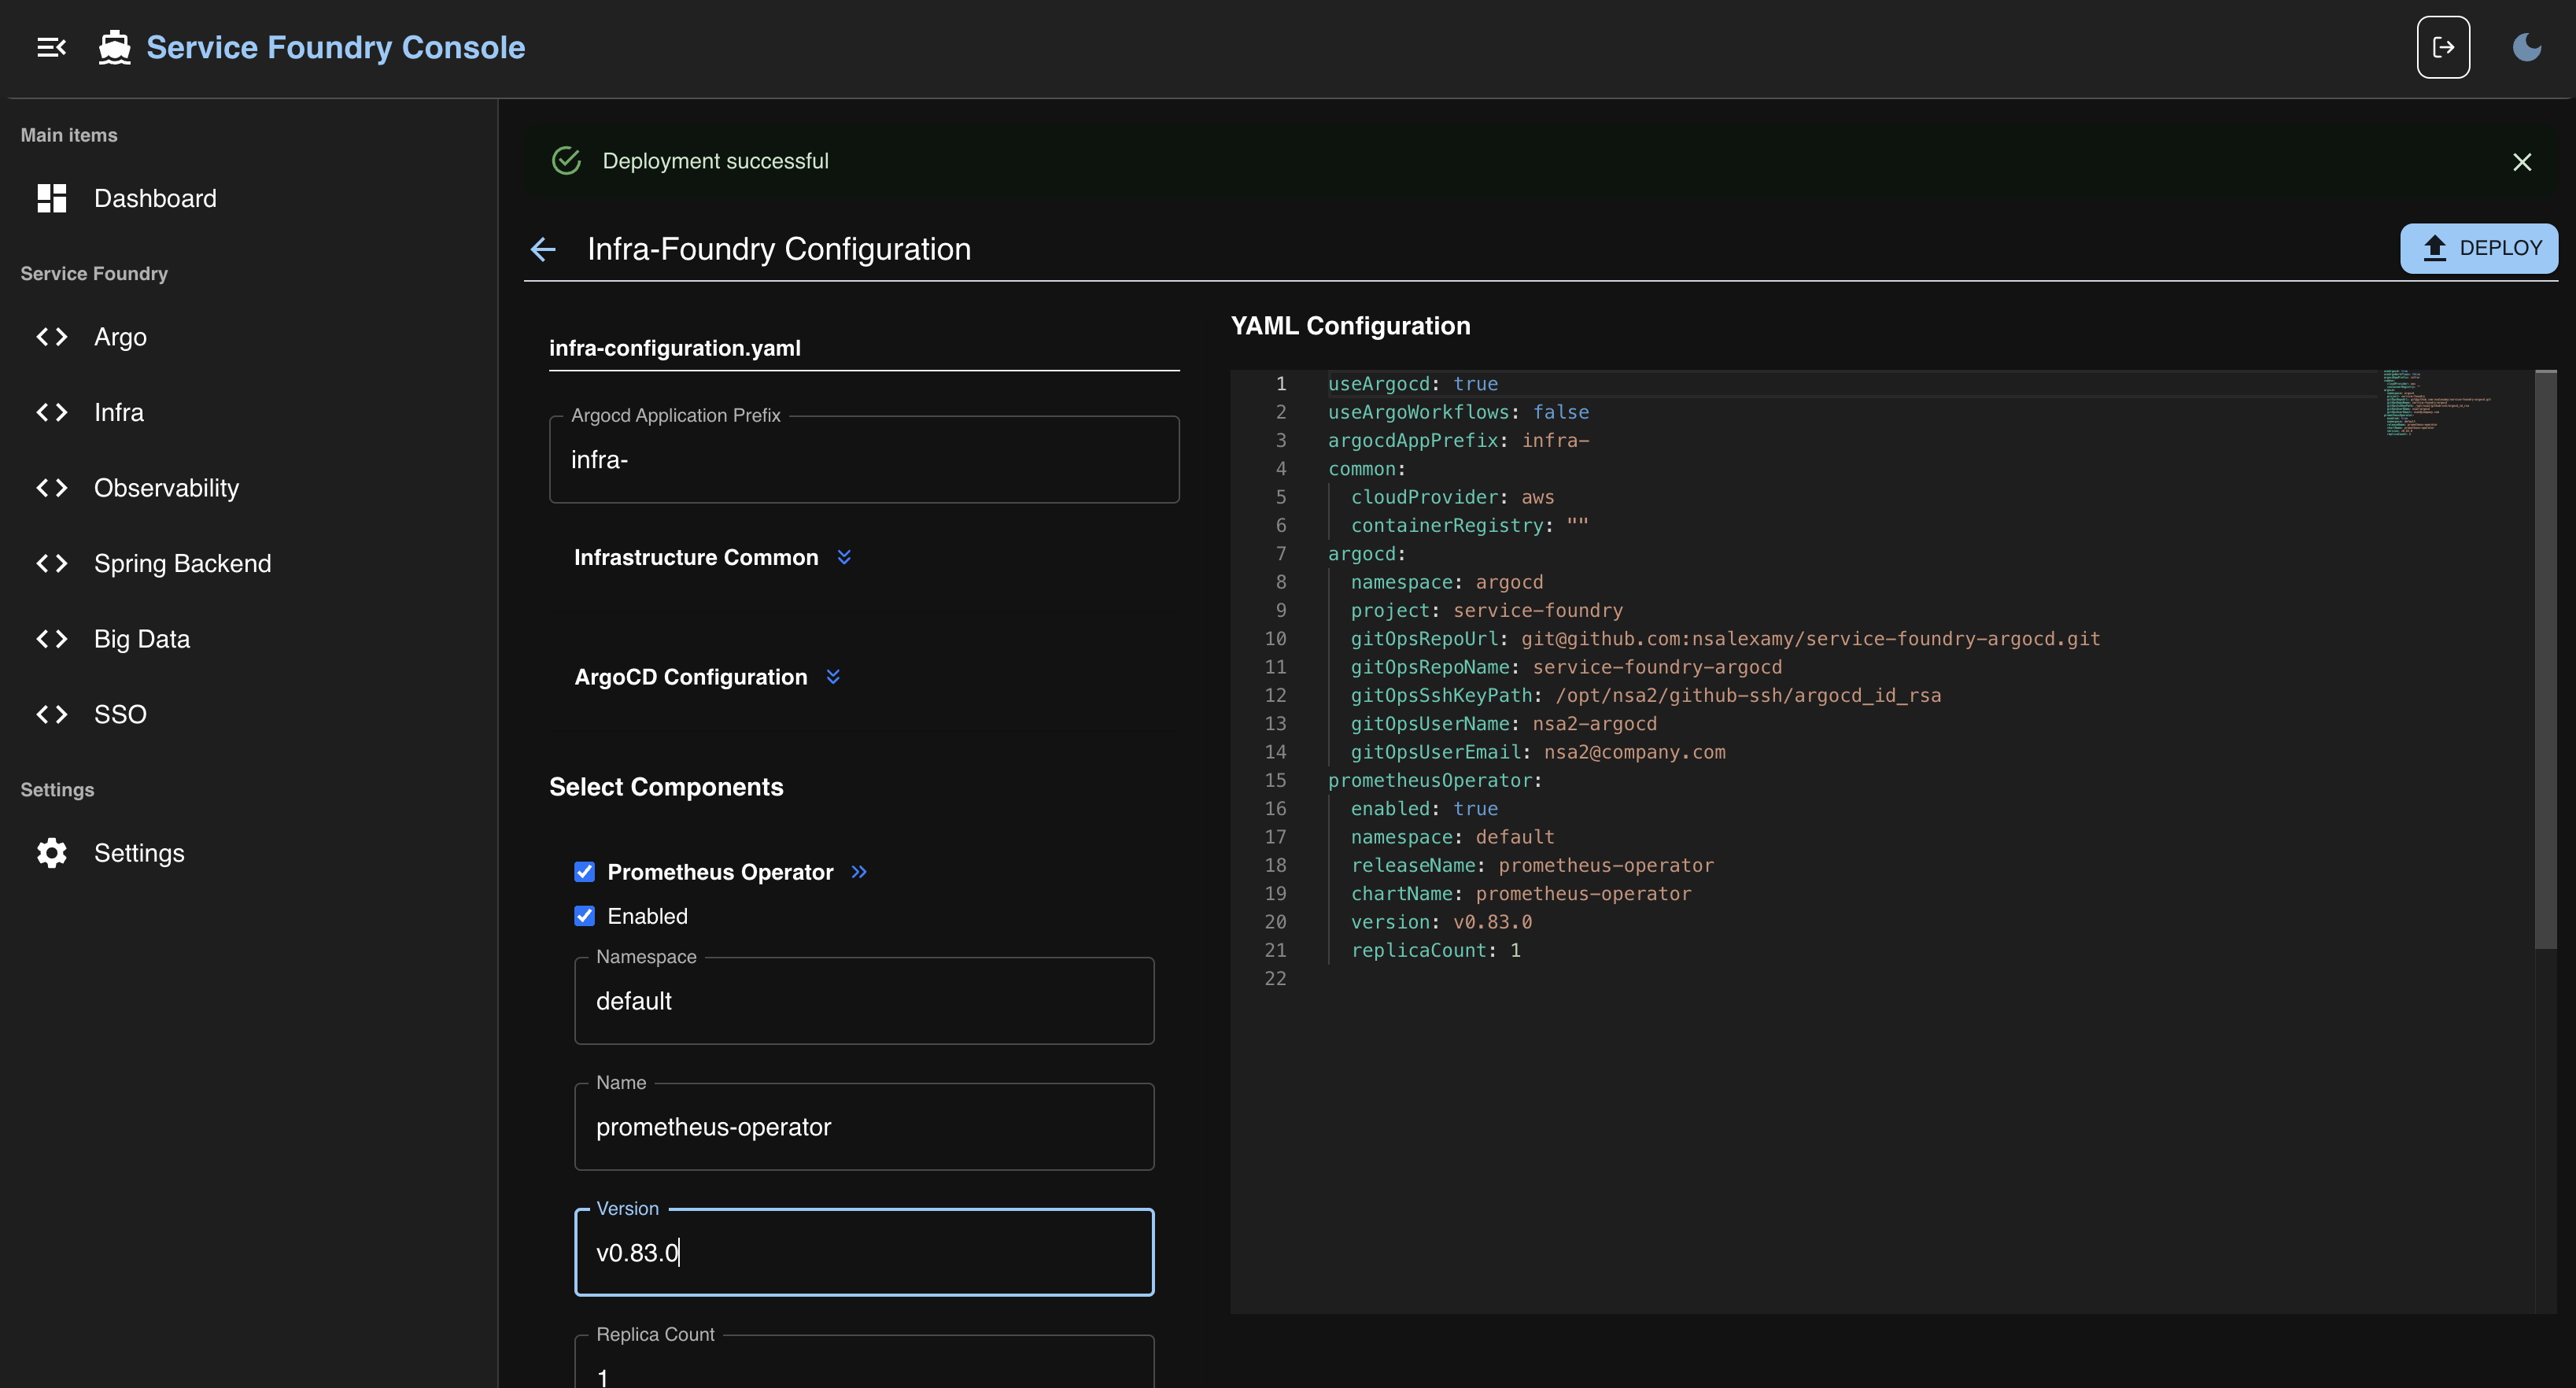Image resolution: width=2576 pixels, height=1388 pixels.
Task: Click YAML line replicaCount: 1
Action: pyautogui.click(x=1435, y=950)
